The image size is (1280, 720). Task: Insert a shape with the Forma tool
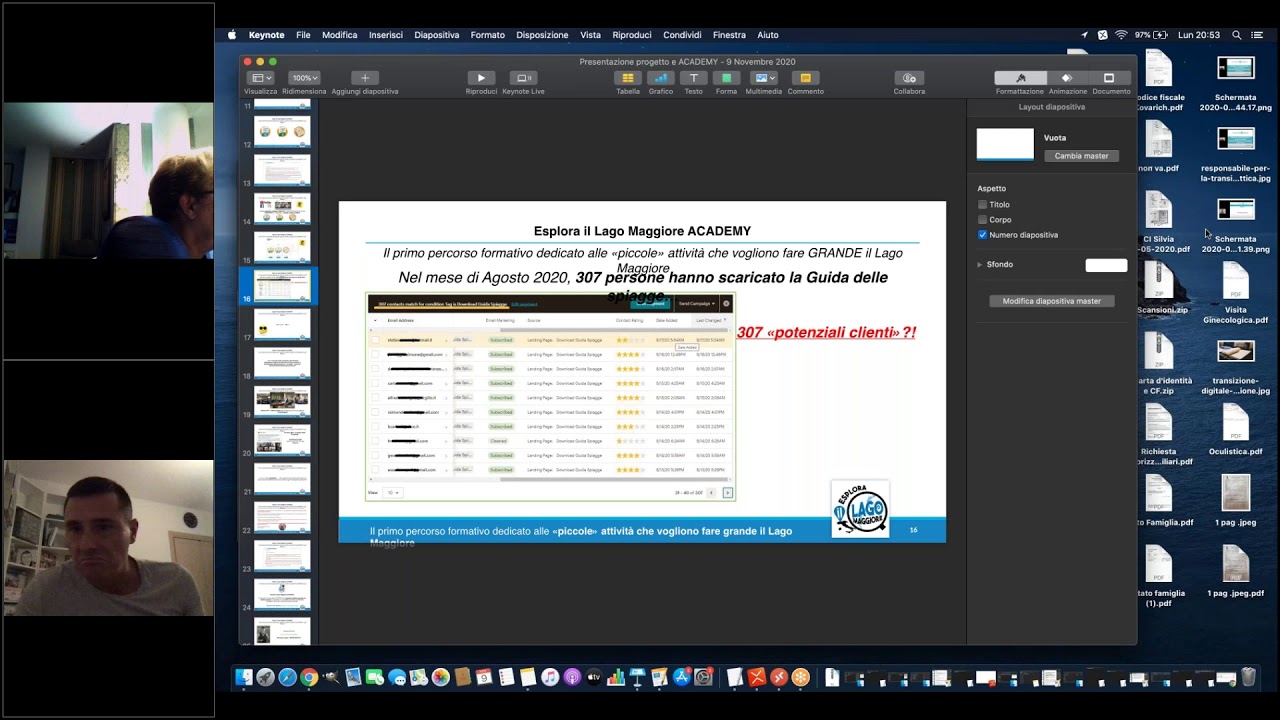tap(726, 78)
